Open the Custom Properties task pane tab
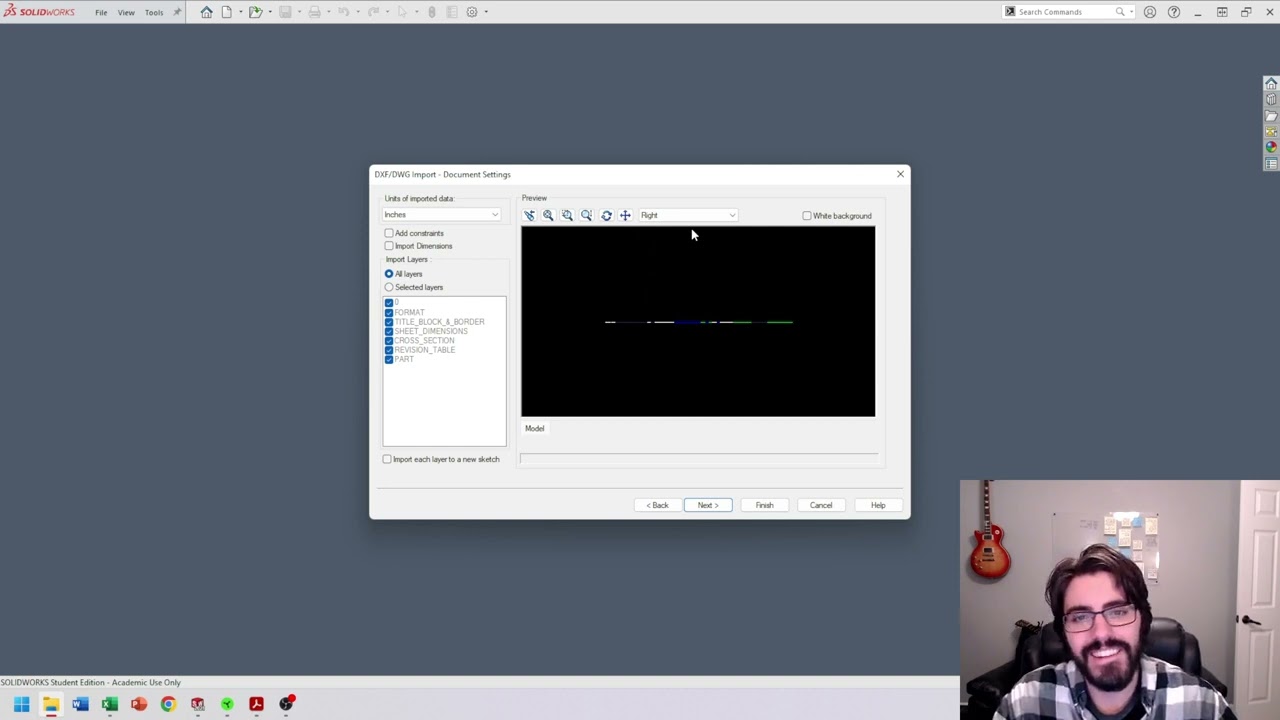The image size is (1280, 720). 1271,164
